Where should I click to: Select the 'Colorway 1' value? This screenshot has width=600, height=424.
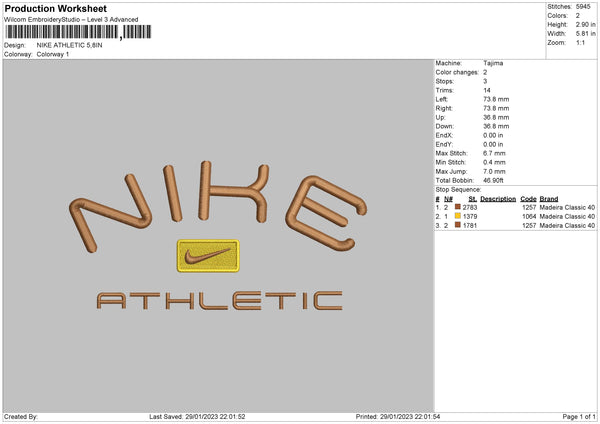tap(53, 54)
